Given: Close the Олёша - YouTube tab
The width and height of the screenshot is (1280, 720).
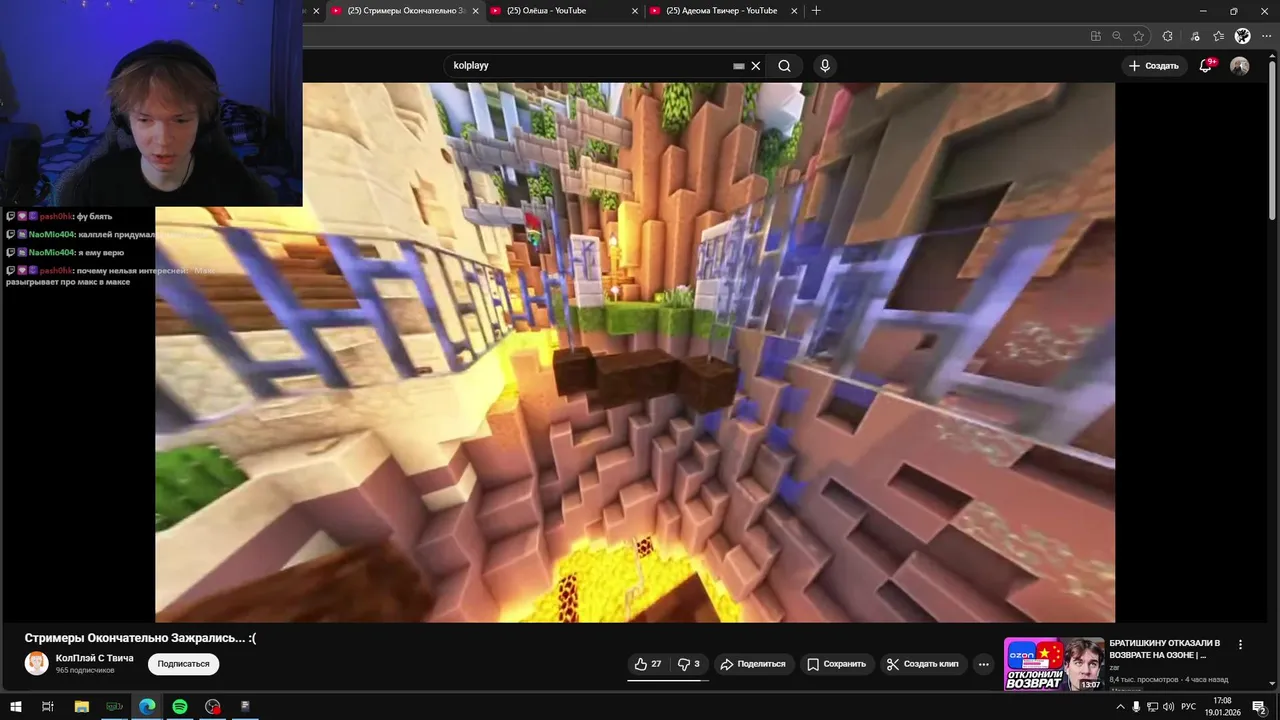Looking at the screenshot, I should pyautogui.click(x=635, y=11).
